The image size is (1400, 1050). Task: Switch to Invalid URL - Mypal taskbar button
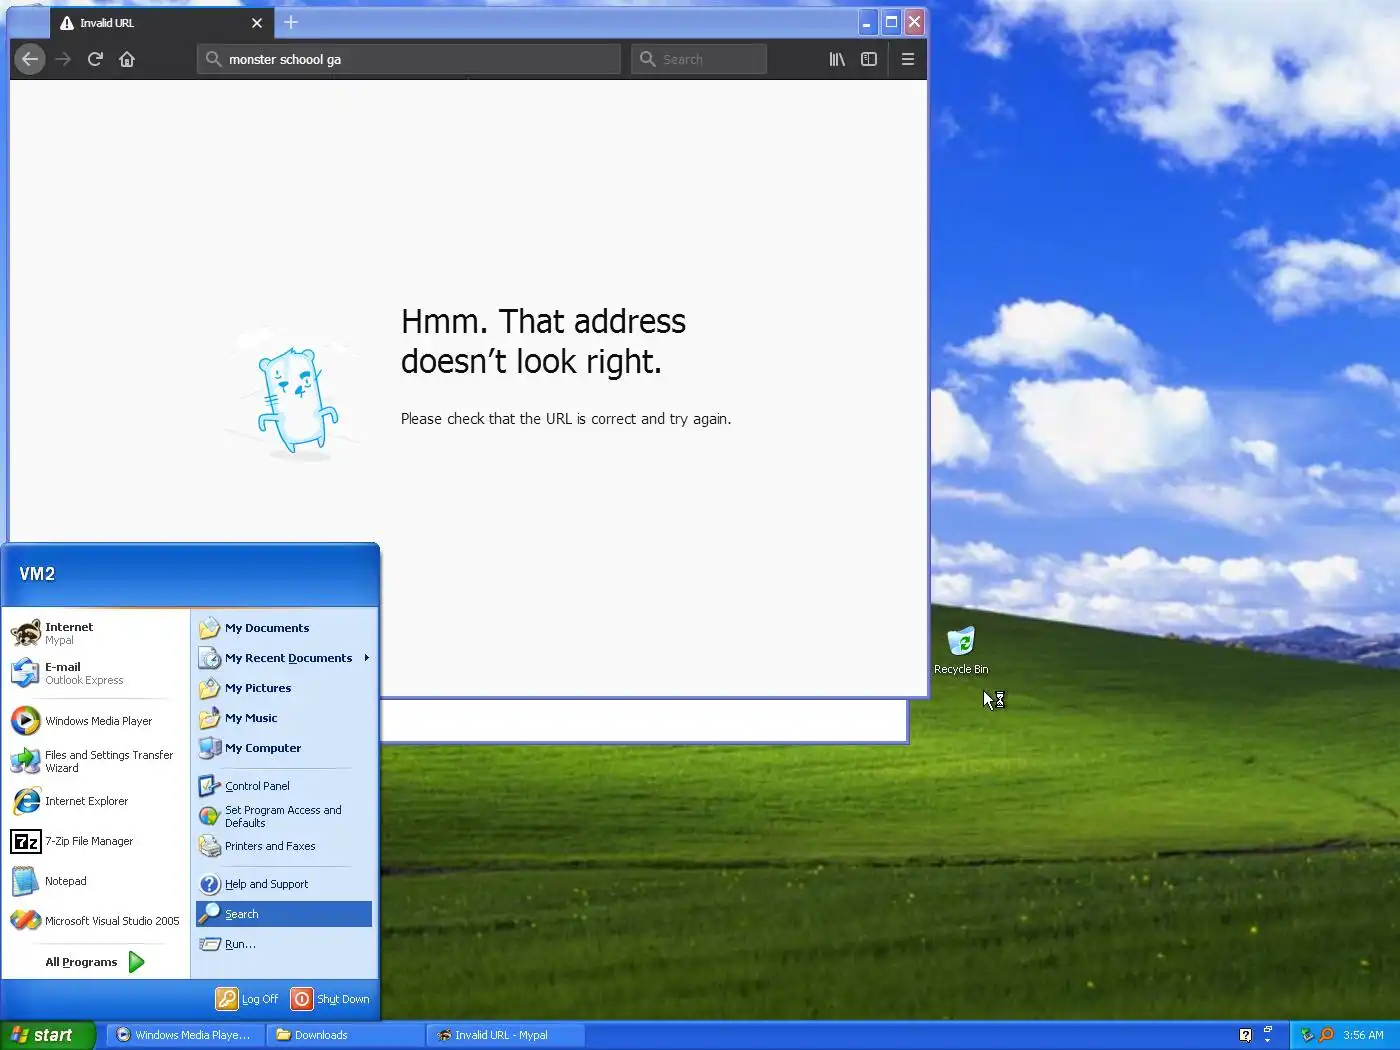pyautogui.click(x=505, y=1035)
